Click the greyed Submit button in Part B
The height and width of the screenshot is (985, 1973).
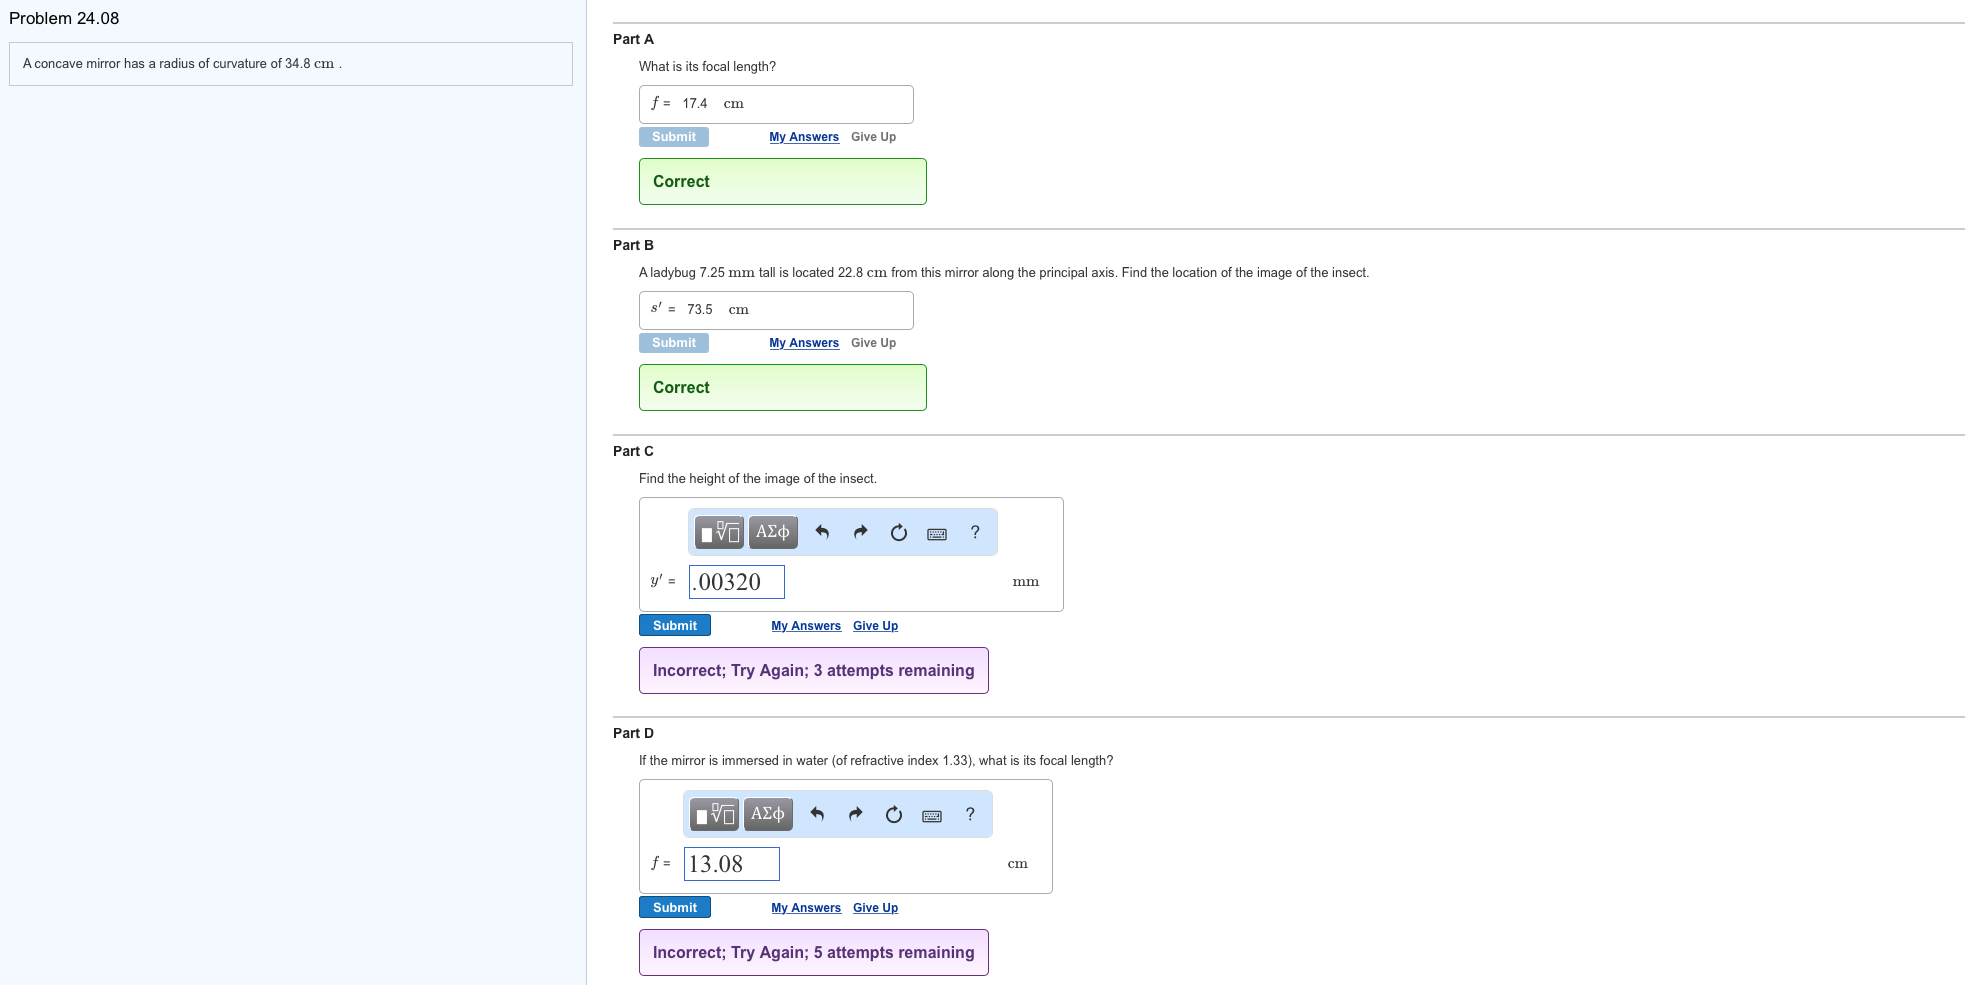tap(674, 343)
